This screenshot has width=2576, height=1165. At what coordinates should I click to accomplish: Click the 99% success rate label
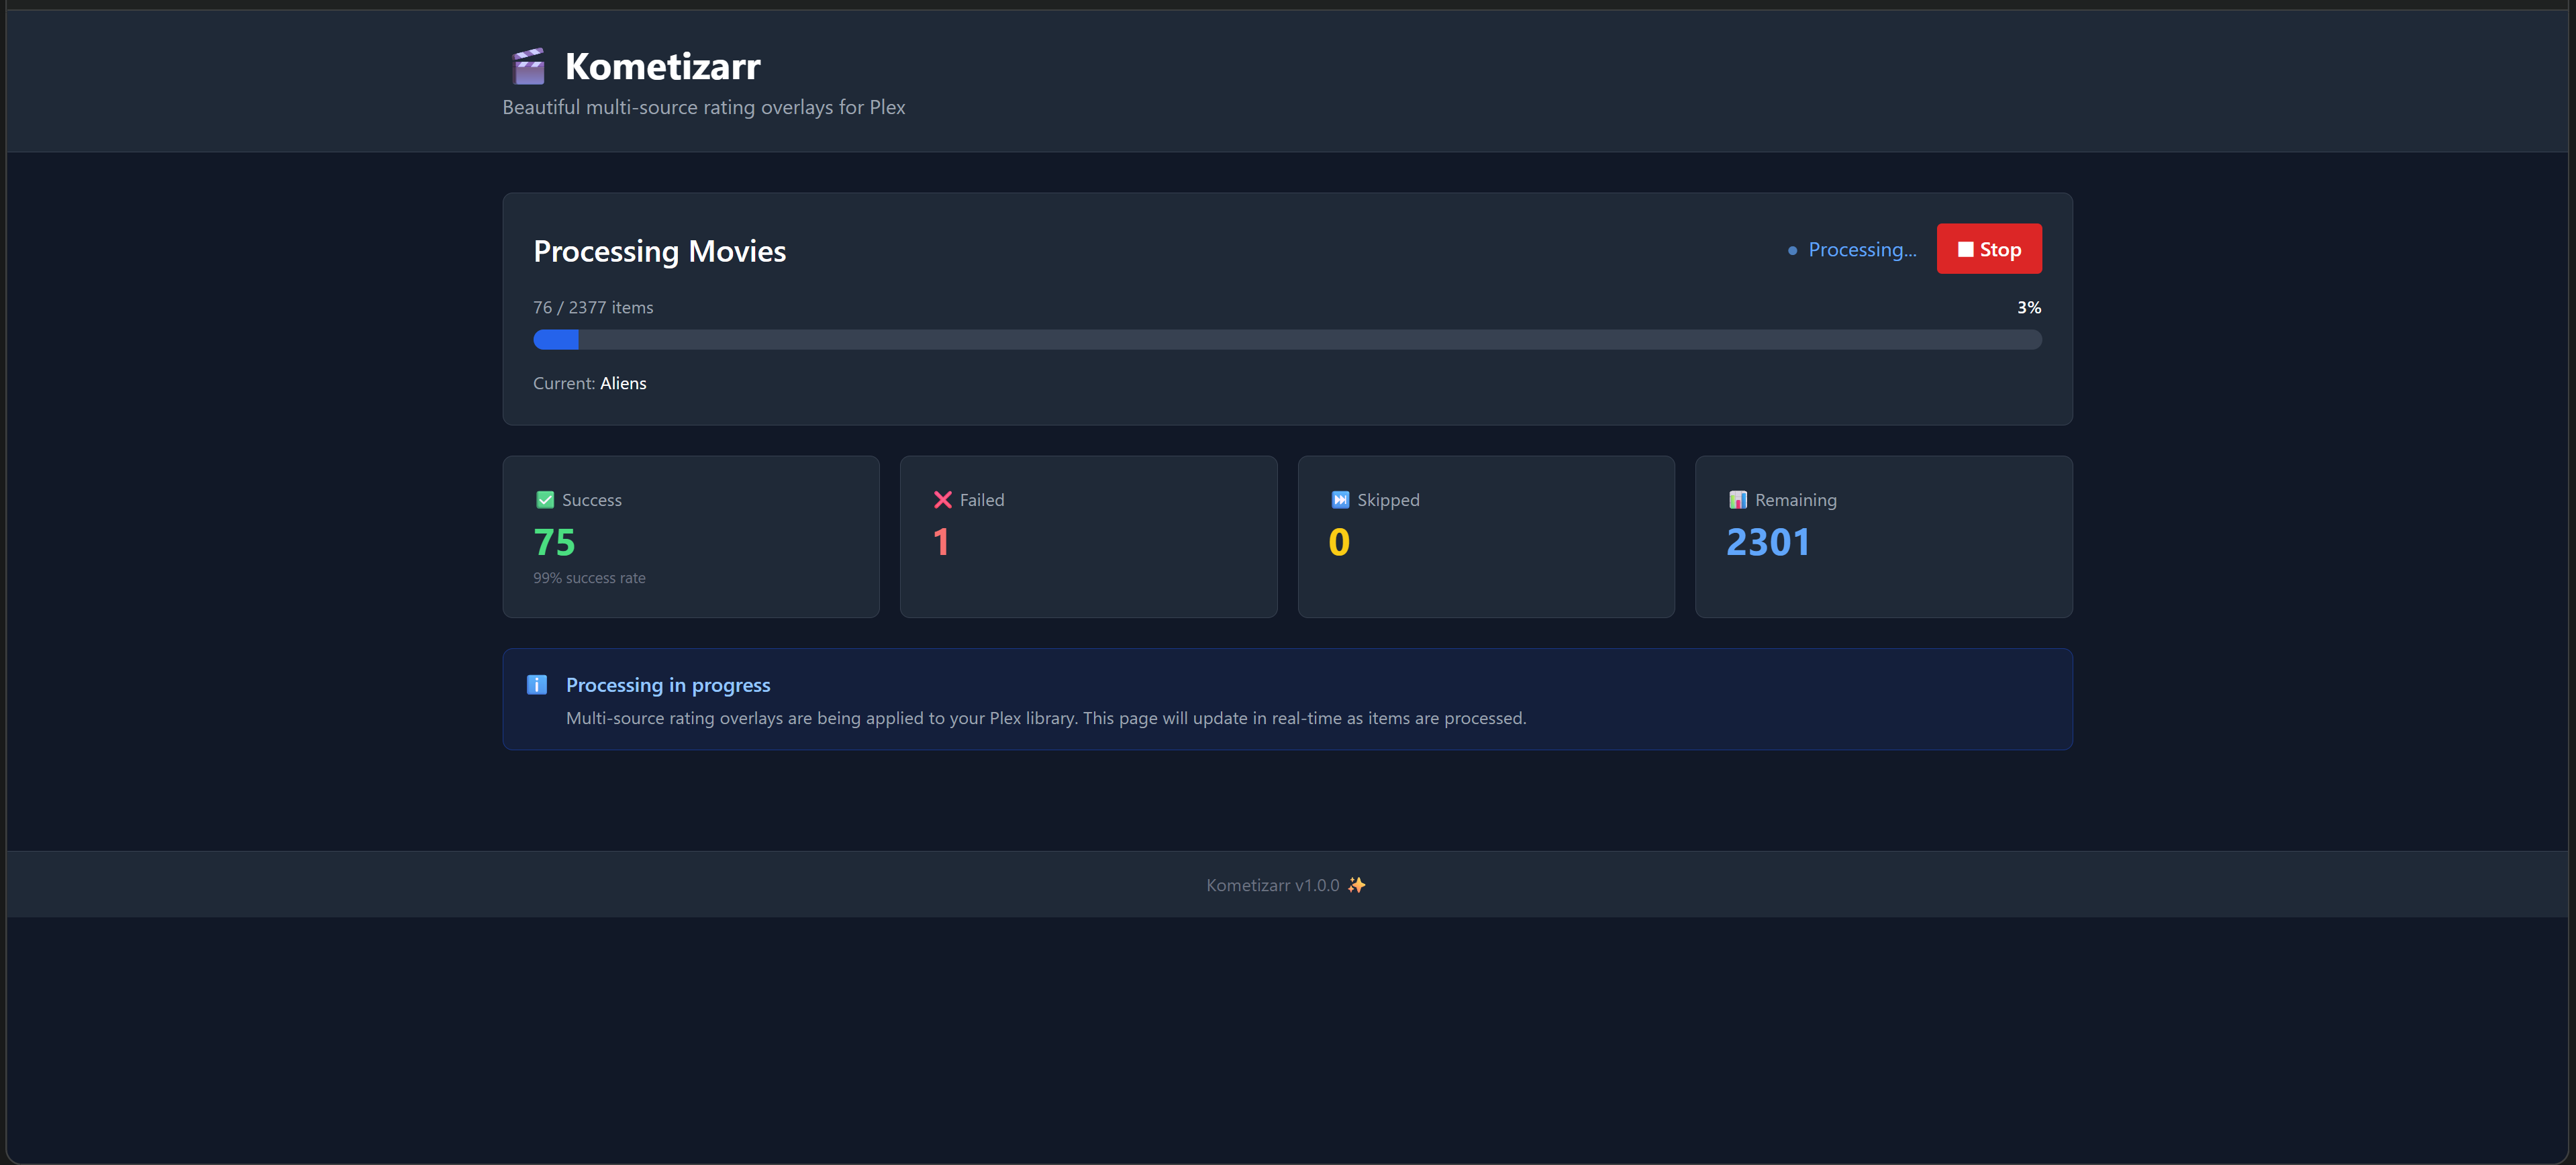pos(589,577)
